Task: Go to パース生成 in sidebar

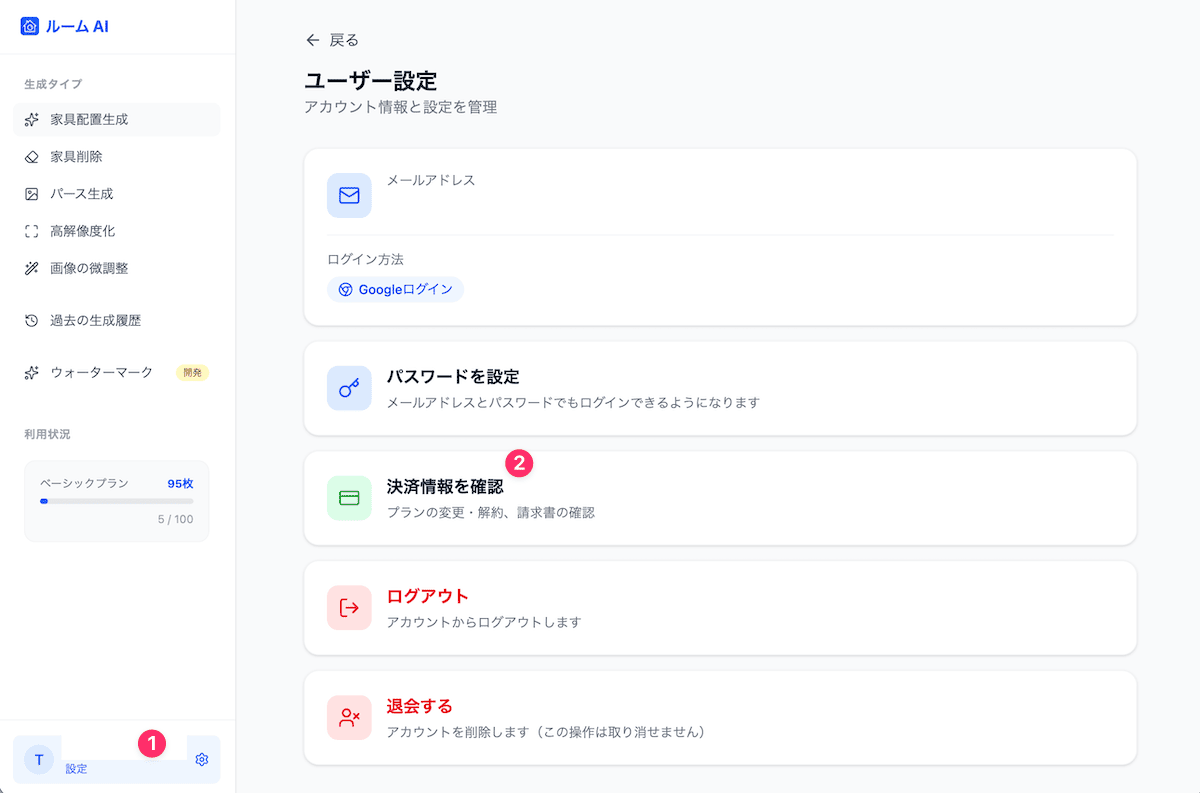Action: [81, 194]
